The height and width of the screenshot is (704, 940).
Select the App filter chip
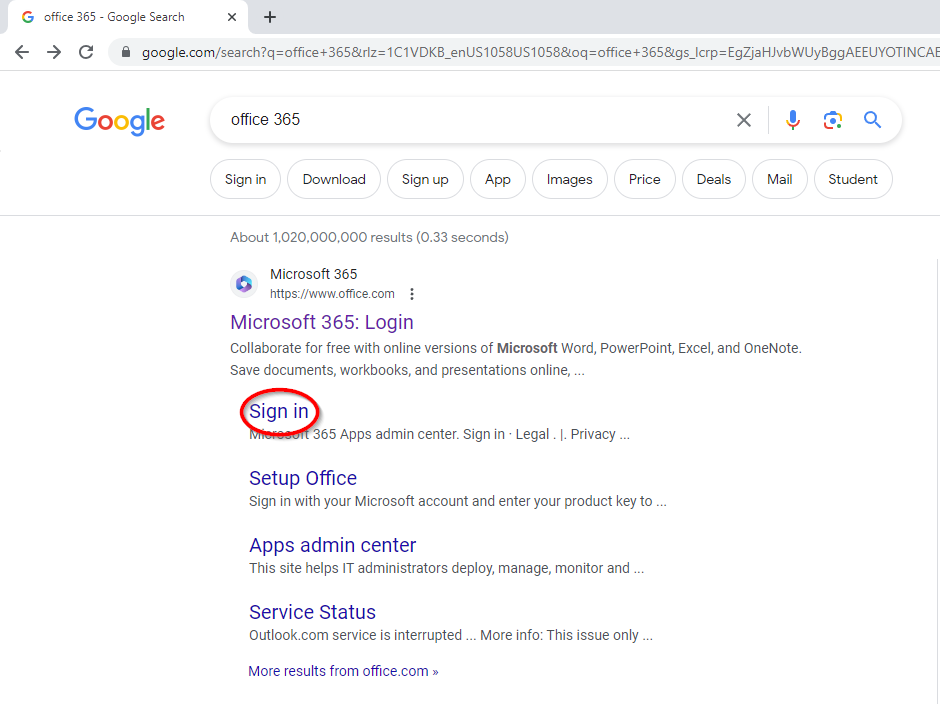pyautogui.click(x=498, y=179)
